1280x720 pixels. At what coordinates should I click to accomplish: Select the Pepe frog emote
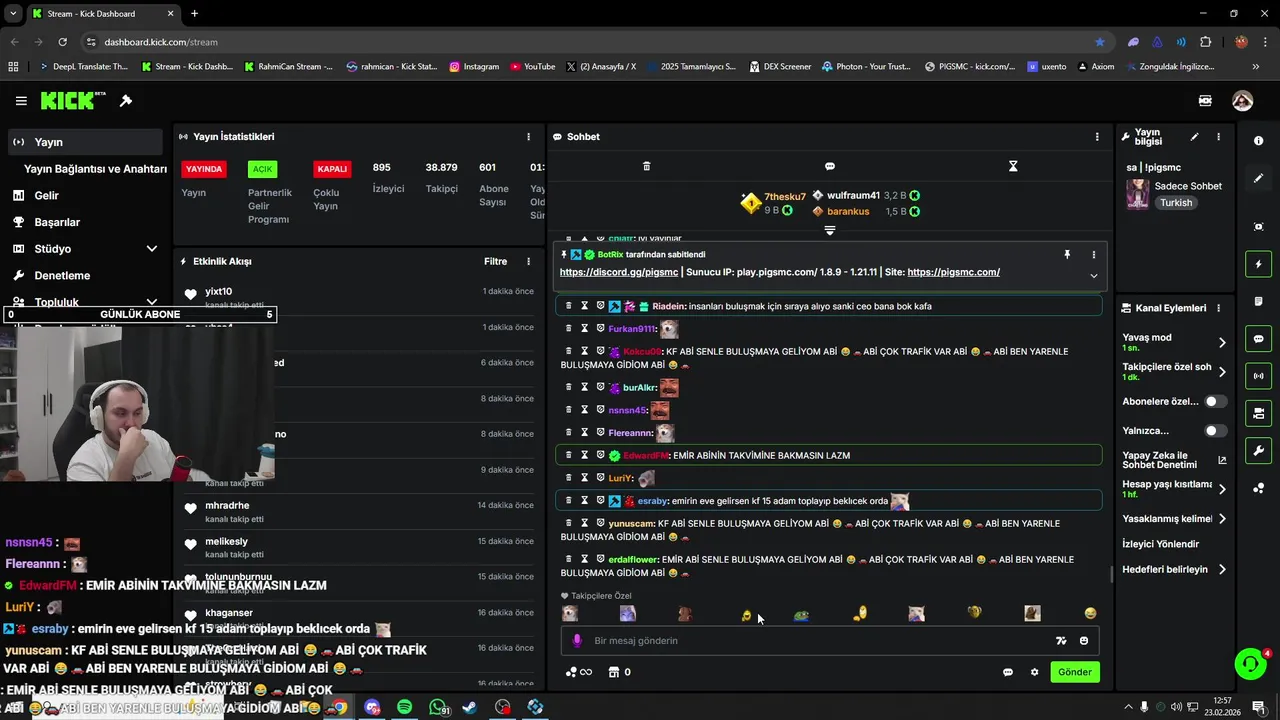(x=801, y=614)
